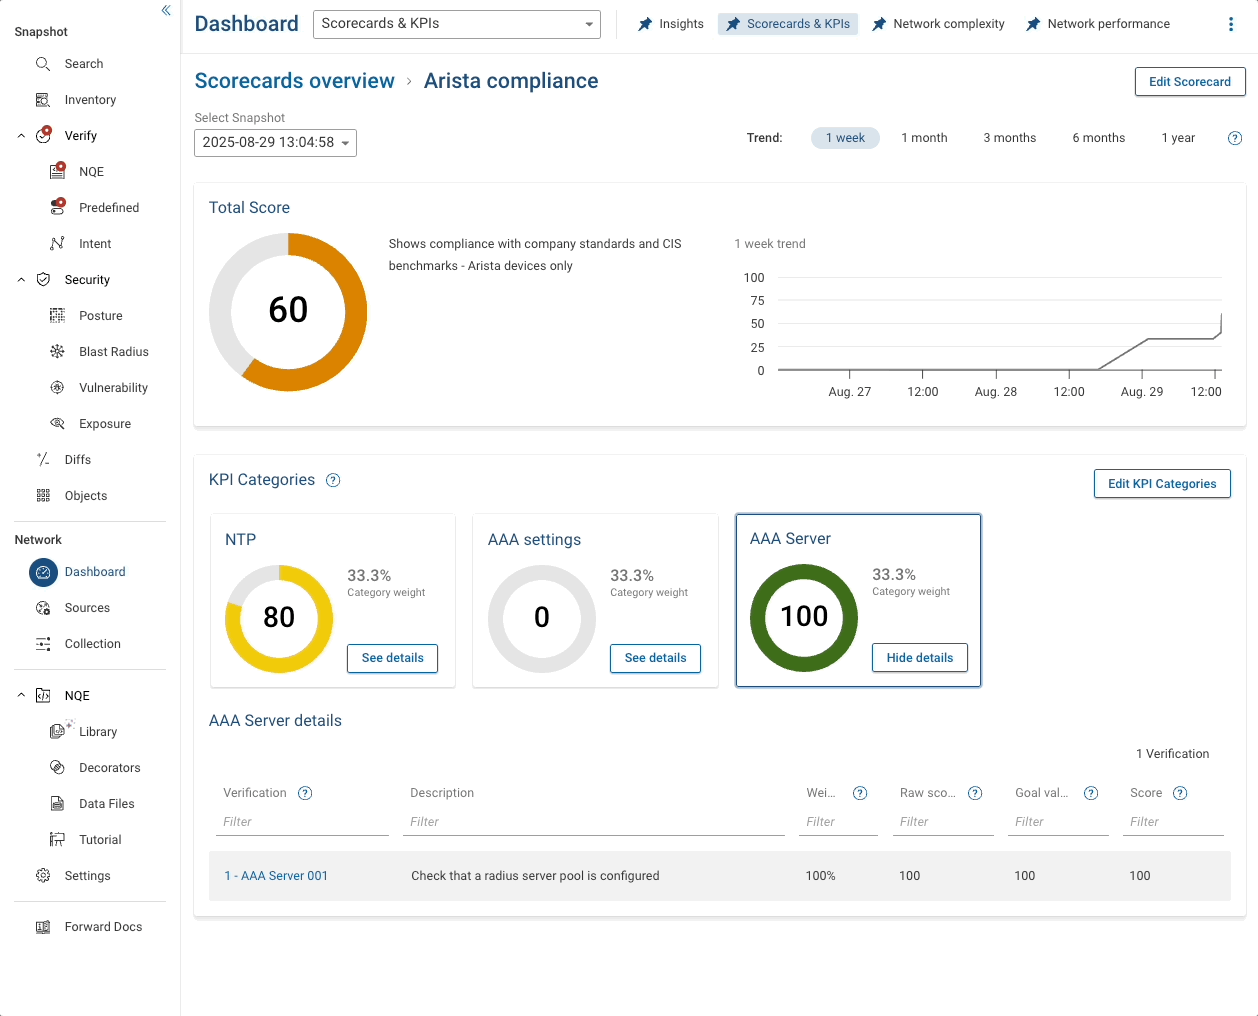The image size is (1258, 1016).
Task: Click the NTP score 80 donut
Action: pyautogui.click(x=279, y=619)
